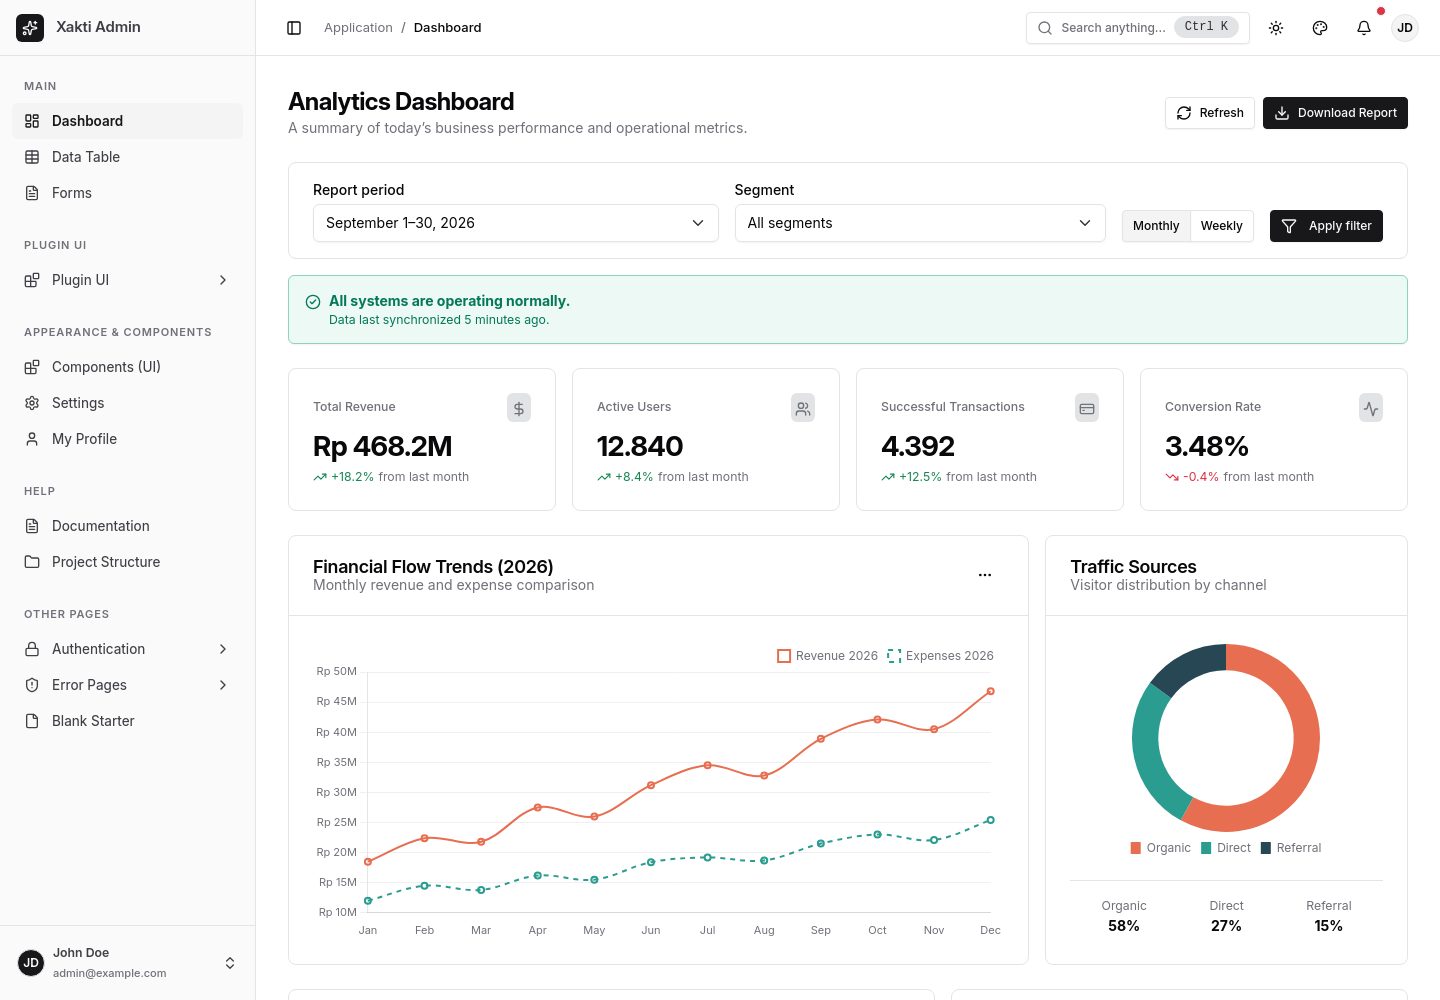Click Apply filter button
This screenshot has height=1000, width=1440.
click(1326, 226)
